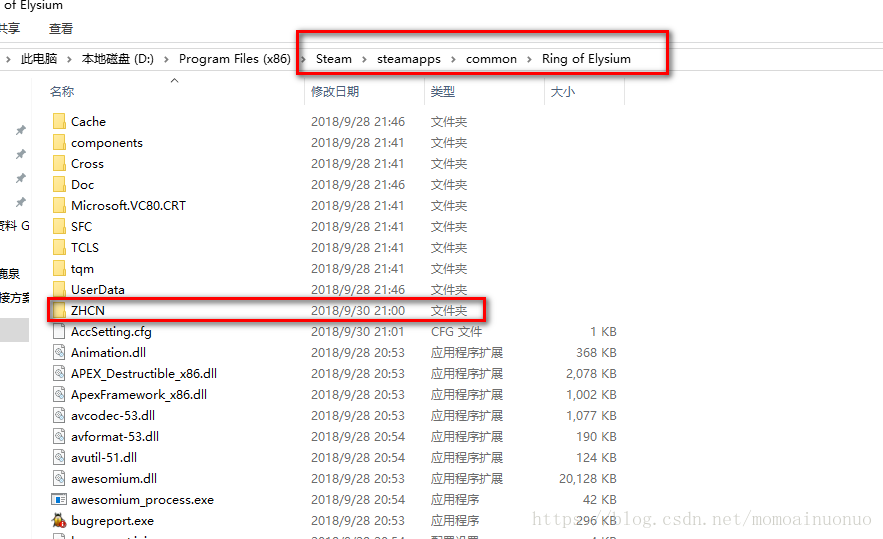883x539 pixels.
Task: Open the components folder icon
Action: pos(59,142)
